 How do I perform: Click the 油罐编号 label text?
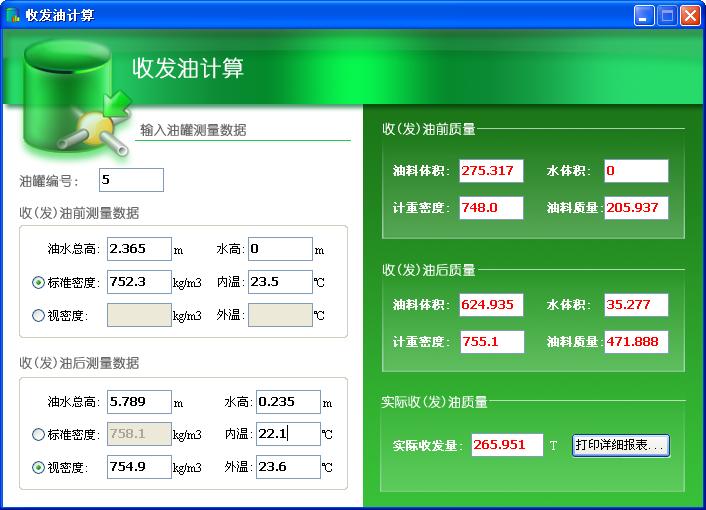coord(49,181)
